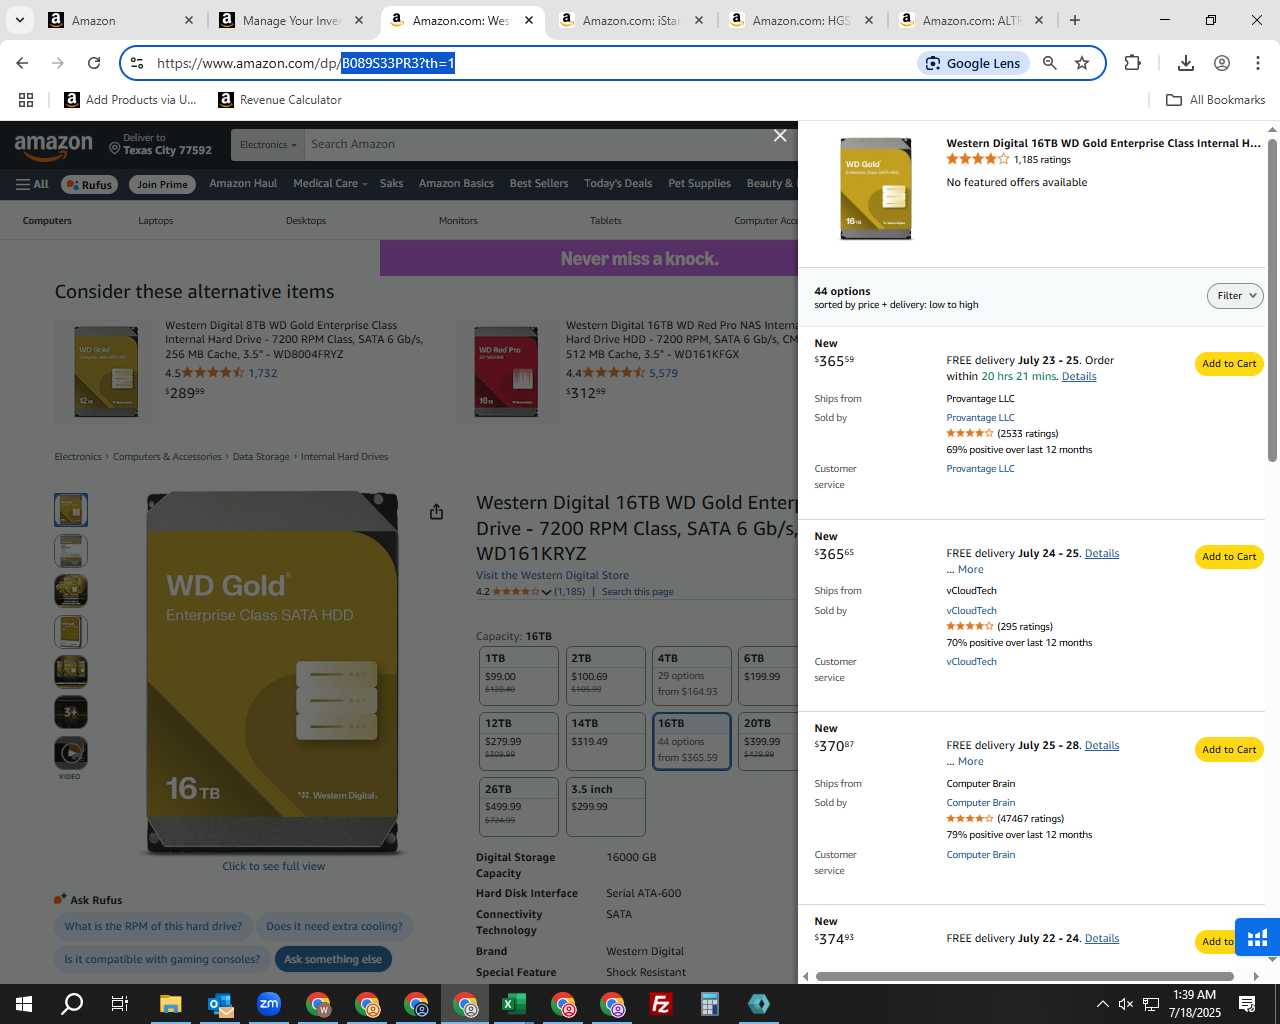Expand the 4.2 star rating chevron
The height and width of the screenshot is (1024, 1280).
tap(546, 592)
